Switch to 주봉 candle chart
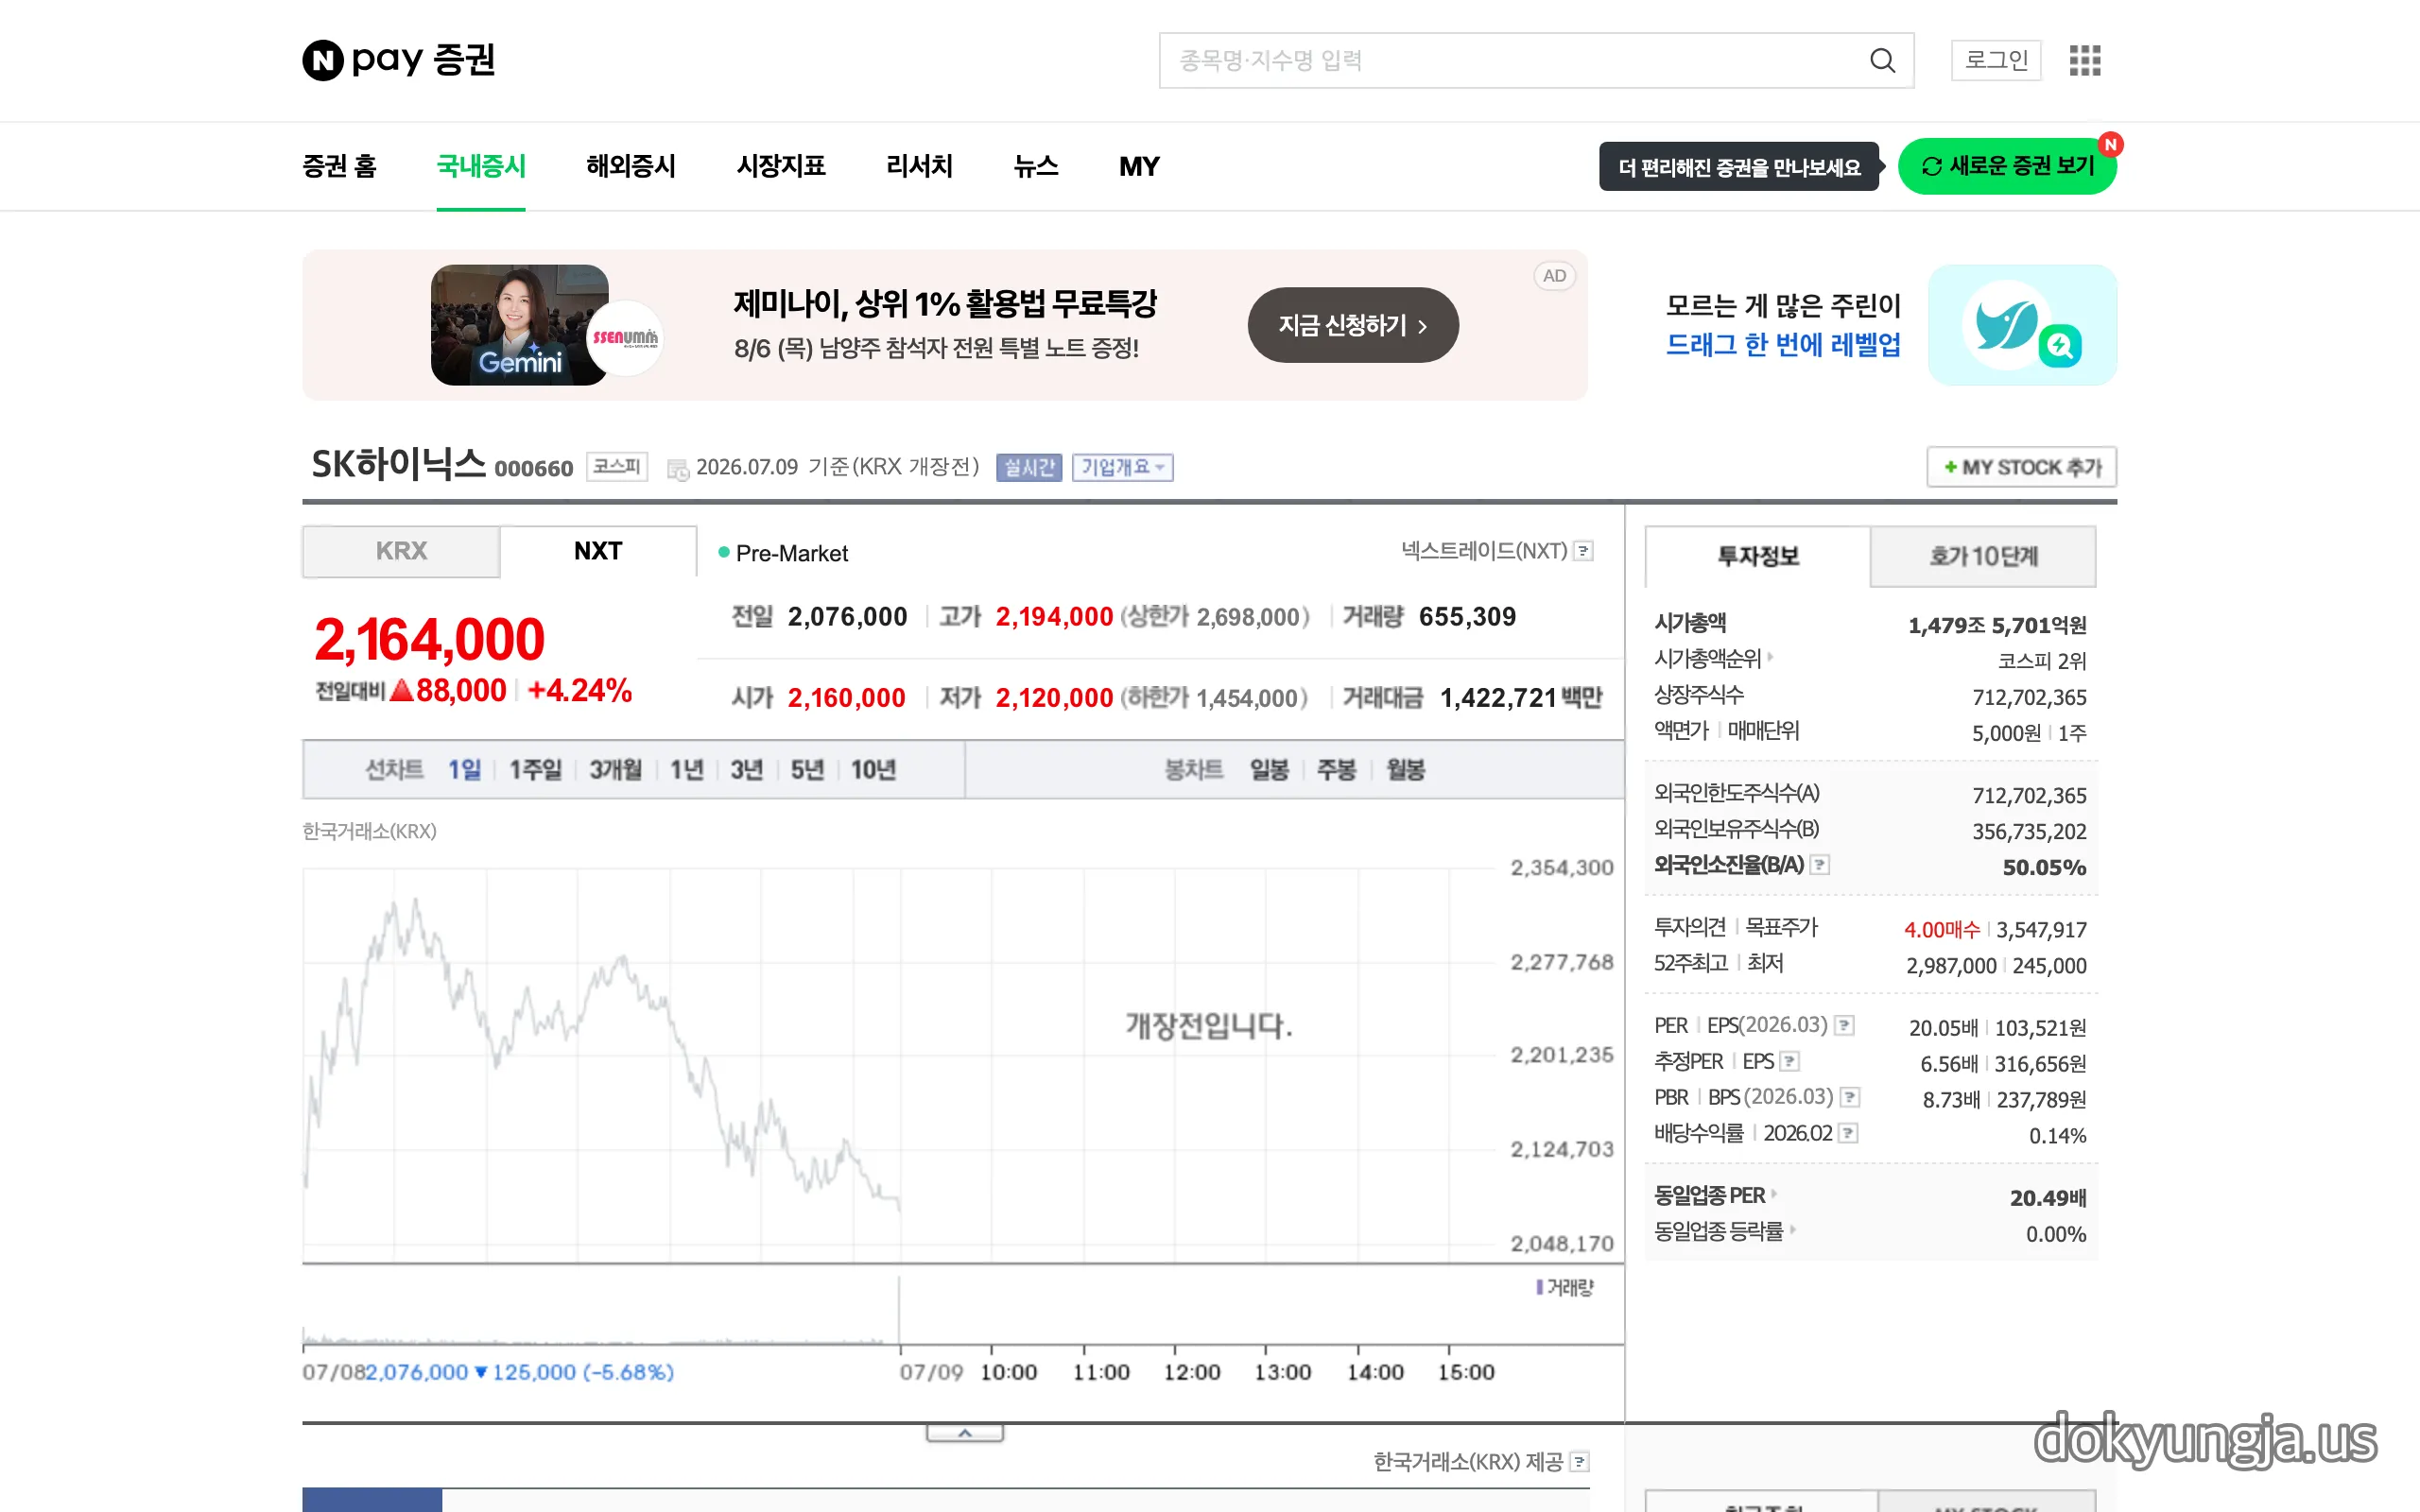The image size is (2420, 1512). [x=1336, y=770]
